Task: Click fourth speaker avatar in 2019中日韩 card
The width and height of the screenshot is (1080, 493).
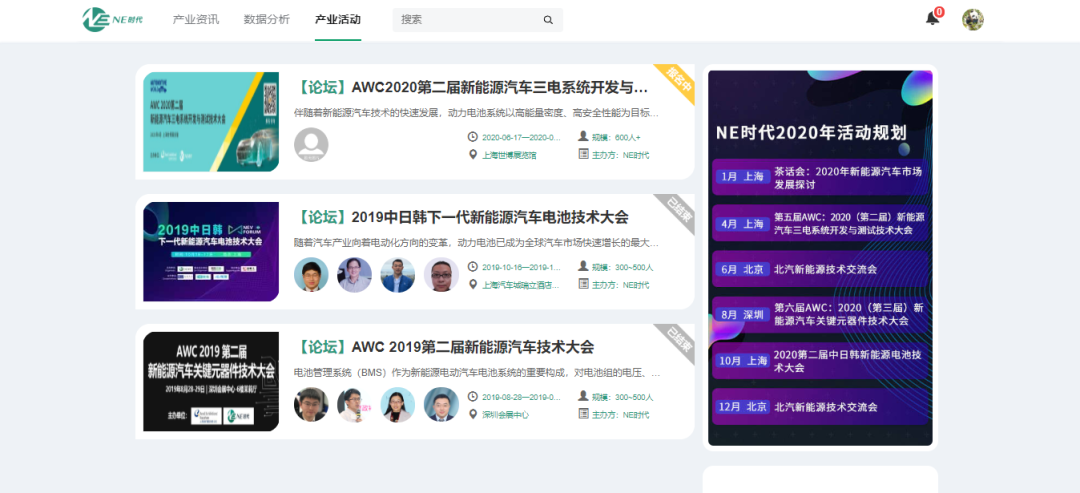Action: click(441, 275)
